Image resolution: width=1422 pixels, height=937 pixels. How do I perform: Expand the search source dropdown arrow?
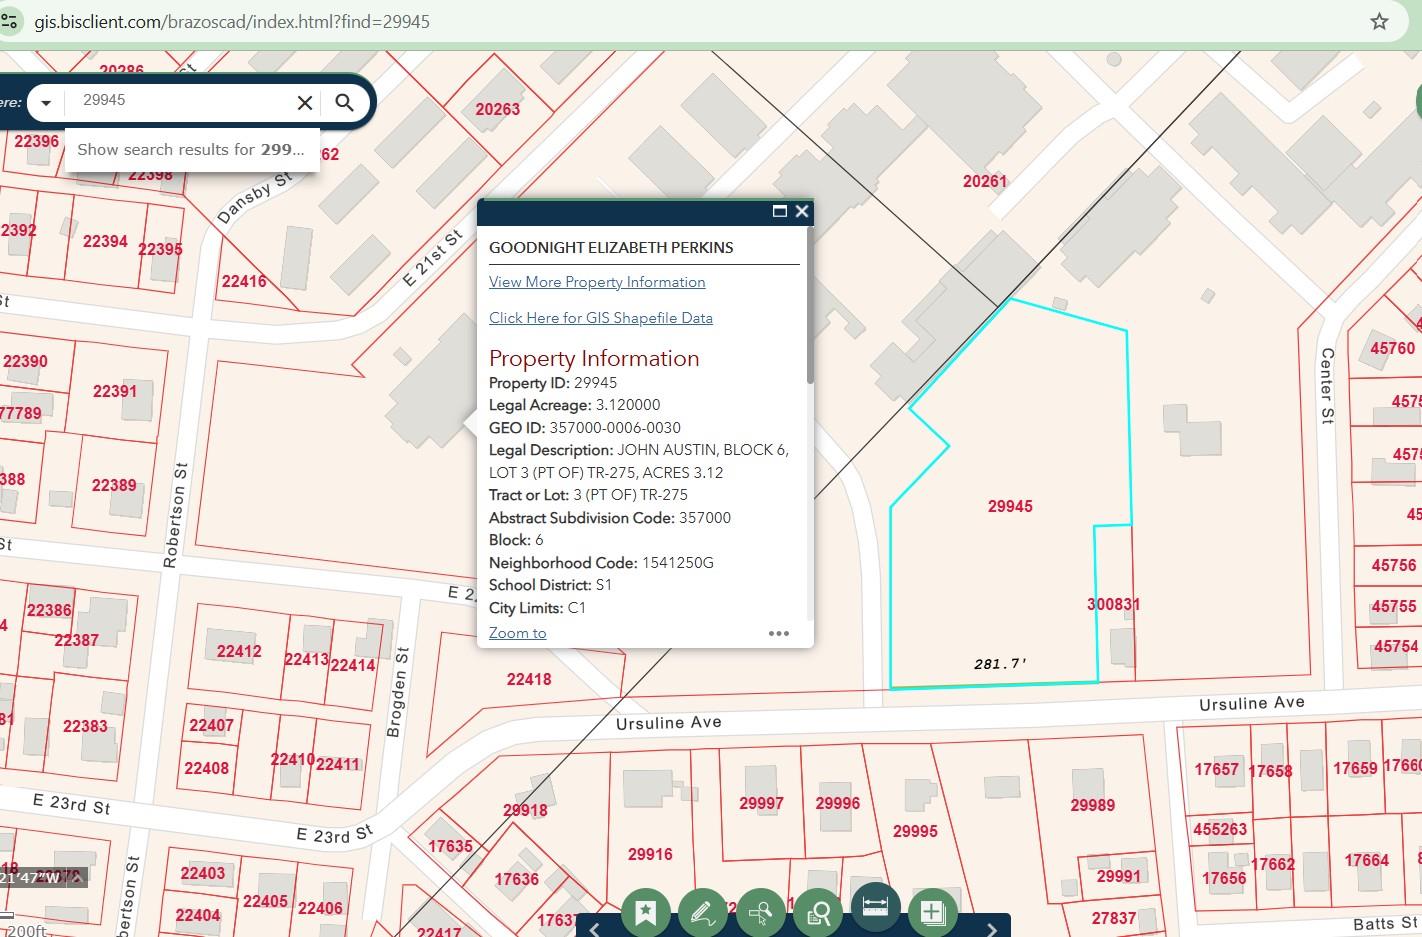[45, 102]
